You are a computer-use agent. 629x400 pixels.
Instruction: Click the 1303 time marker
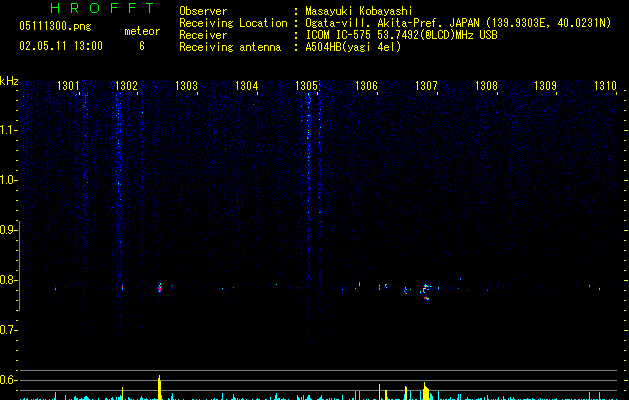tap(186, 86)
